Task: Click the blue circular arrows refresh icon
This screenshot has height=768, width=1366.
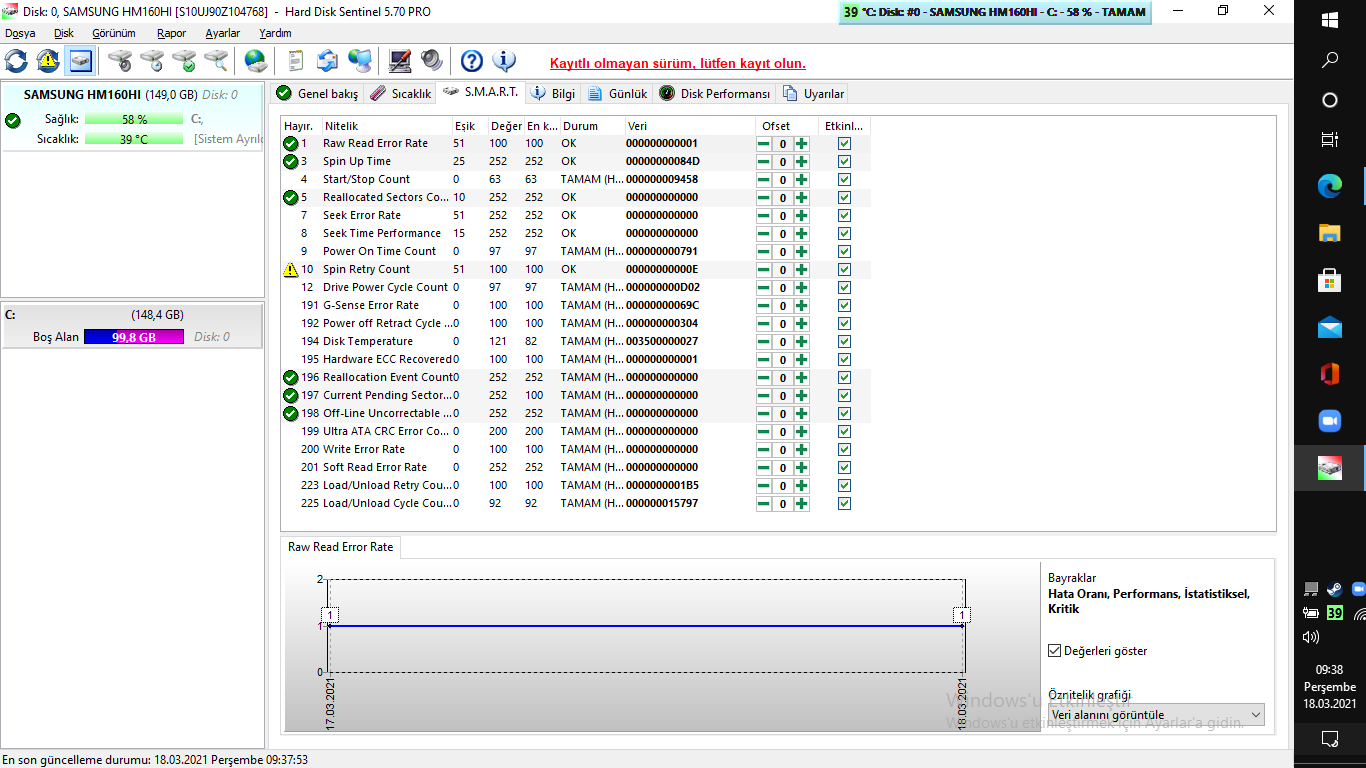Action: click(16, 61)
